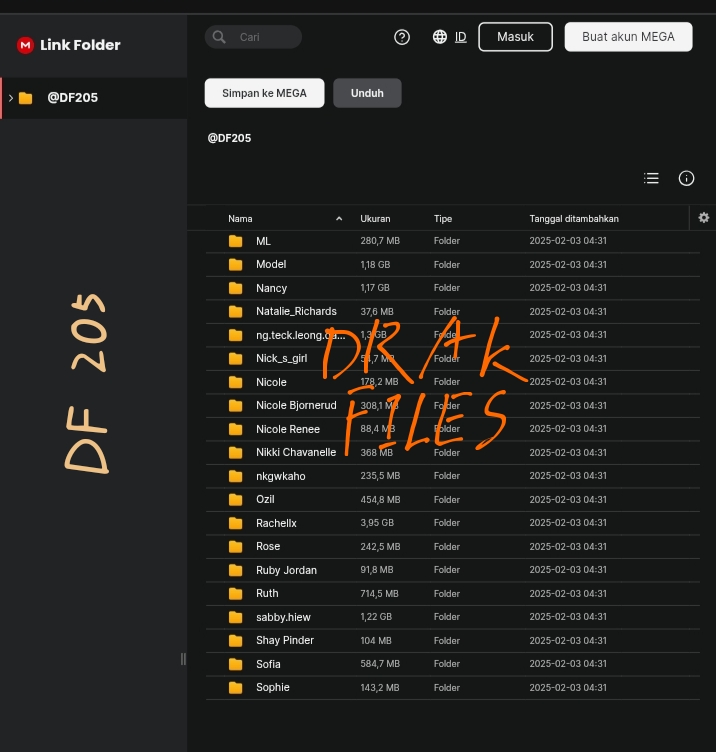Click the Unduh download button
This screenshot has width=716, height=752.
click(367, 93)
